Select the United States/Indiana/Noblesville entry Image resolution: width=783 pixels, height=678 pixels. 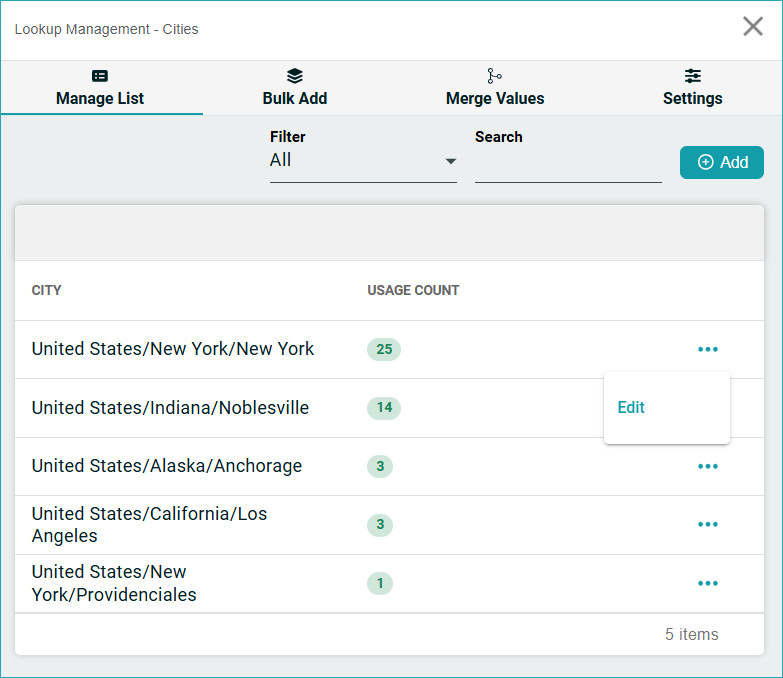[x=170, y=408]
